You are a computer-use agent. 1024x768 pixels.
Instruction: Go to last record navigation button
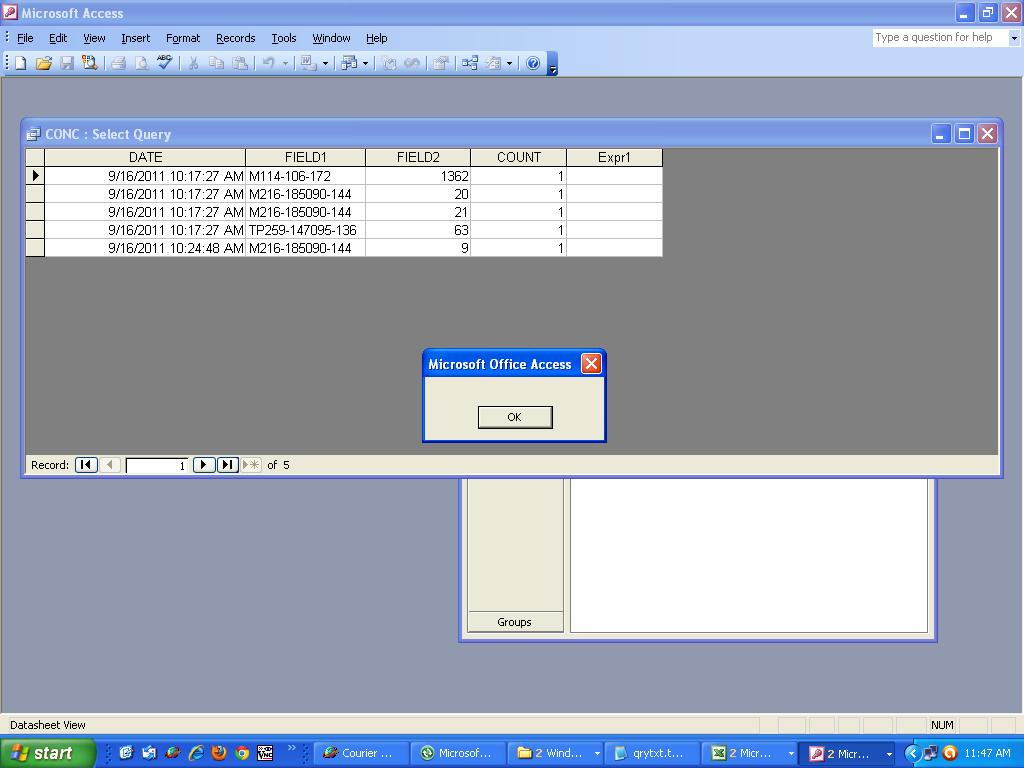click(227, 465)
